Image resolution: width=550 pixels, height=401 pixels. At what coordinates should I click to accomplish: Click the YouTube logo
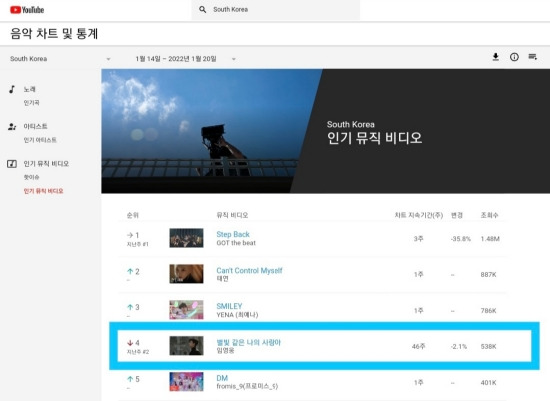click(27, 10)
